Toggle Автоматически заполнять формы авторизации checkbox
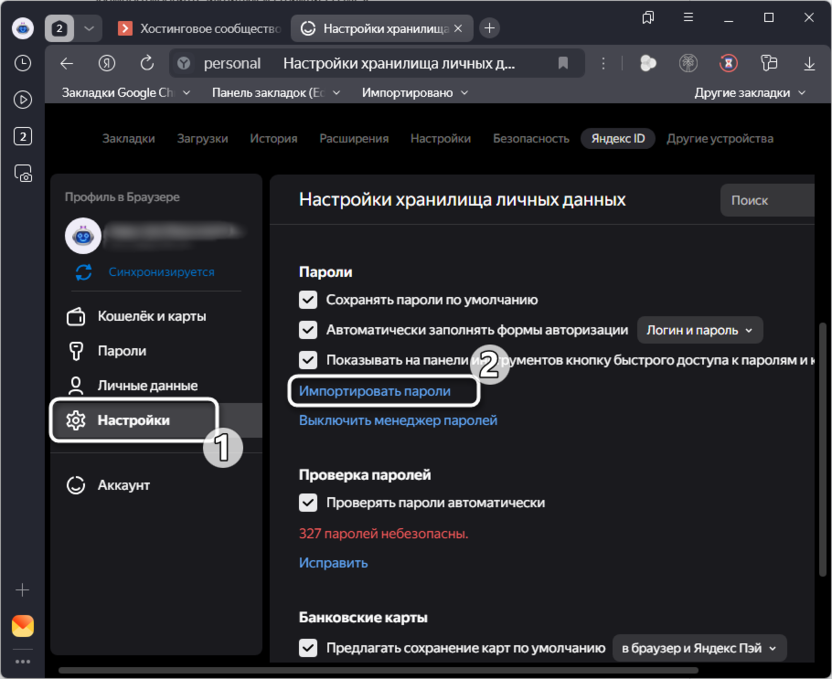The height and width of the screenshot is (679, 832). tap(308, 330)
